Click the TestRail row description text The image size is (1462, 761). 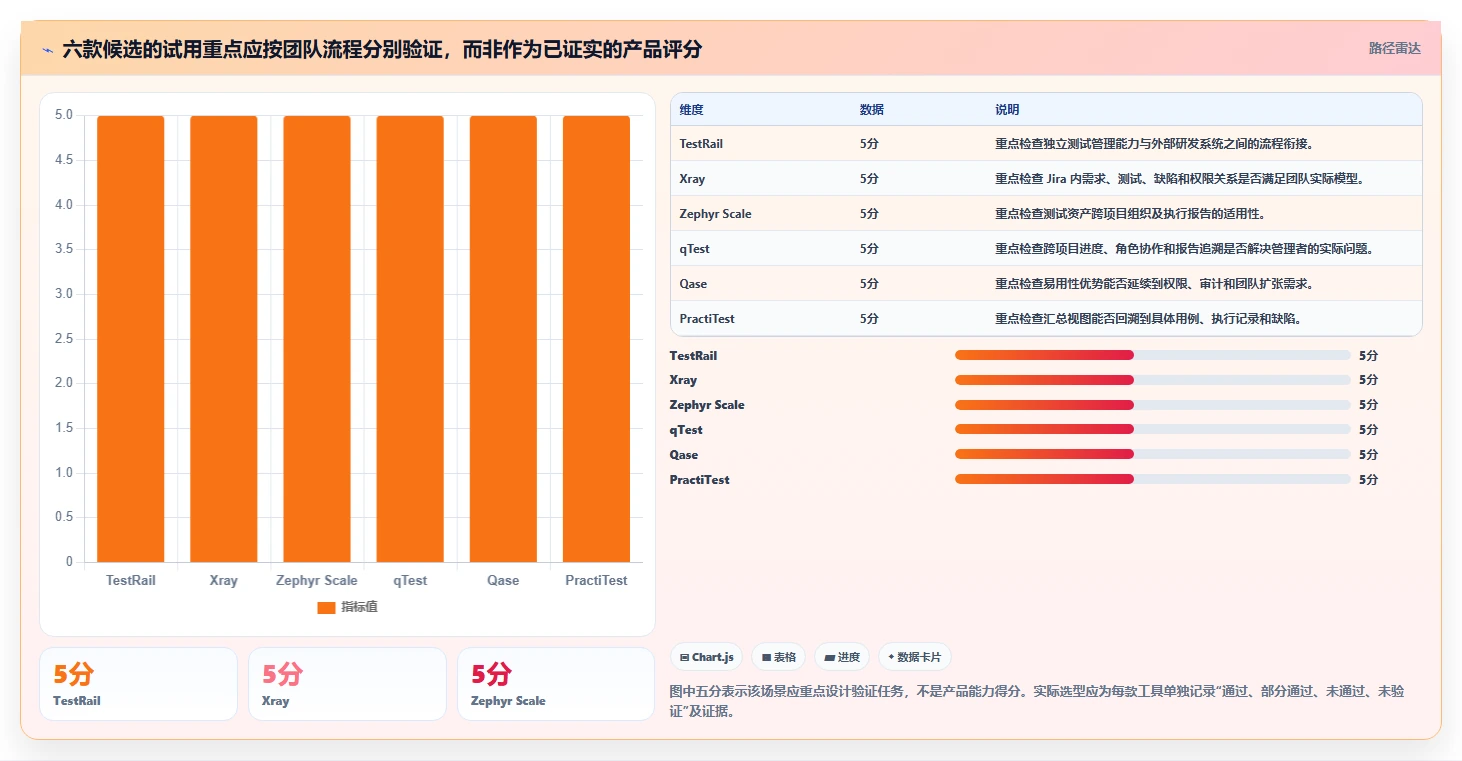1154,144
